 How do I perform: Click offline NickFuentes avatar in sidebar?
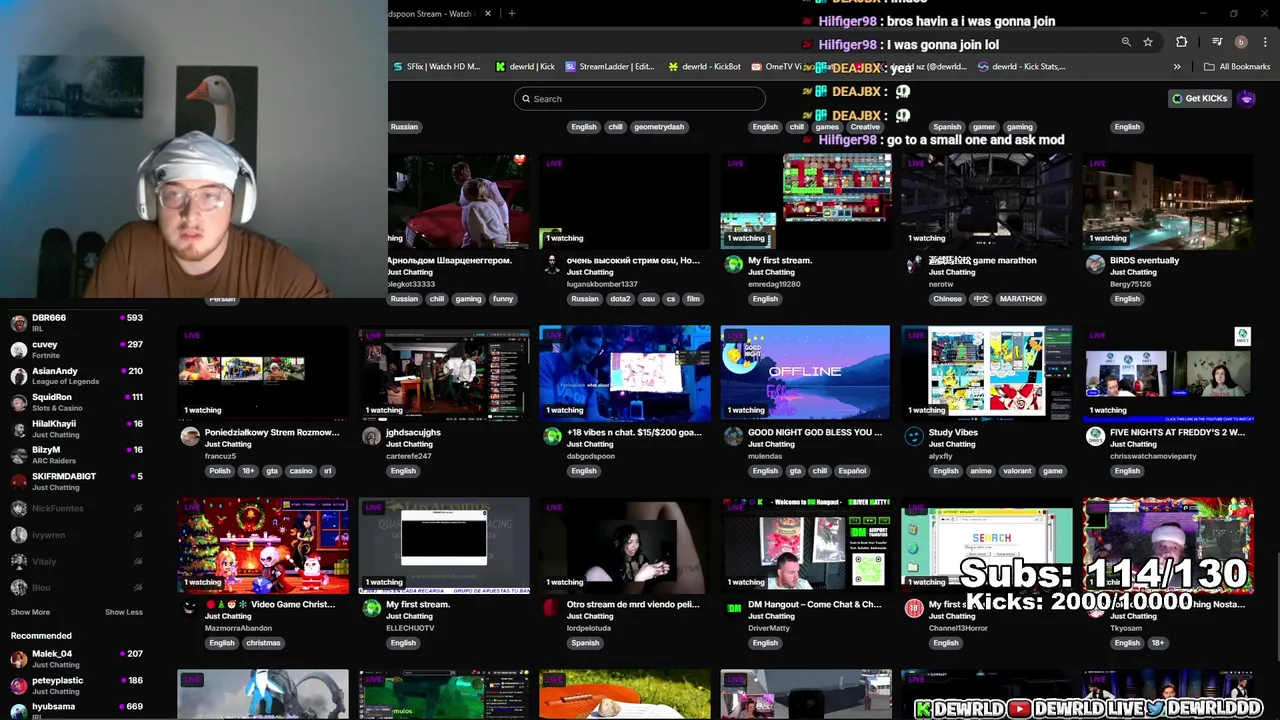[x=18, y=508]
